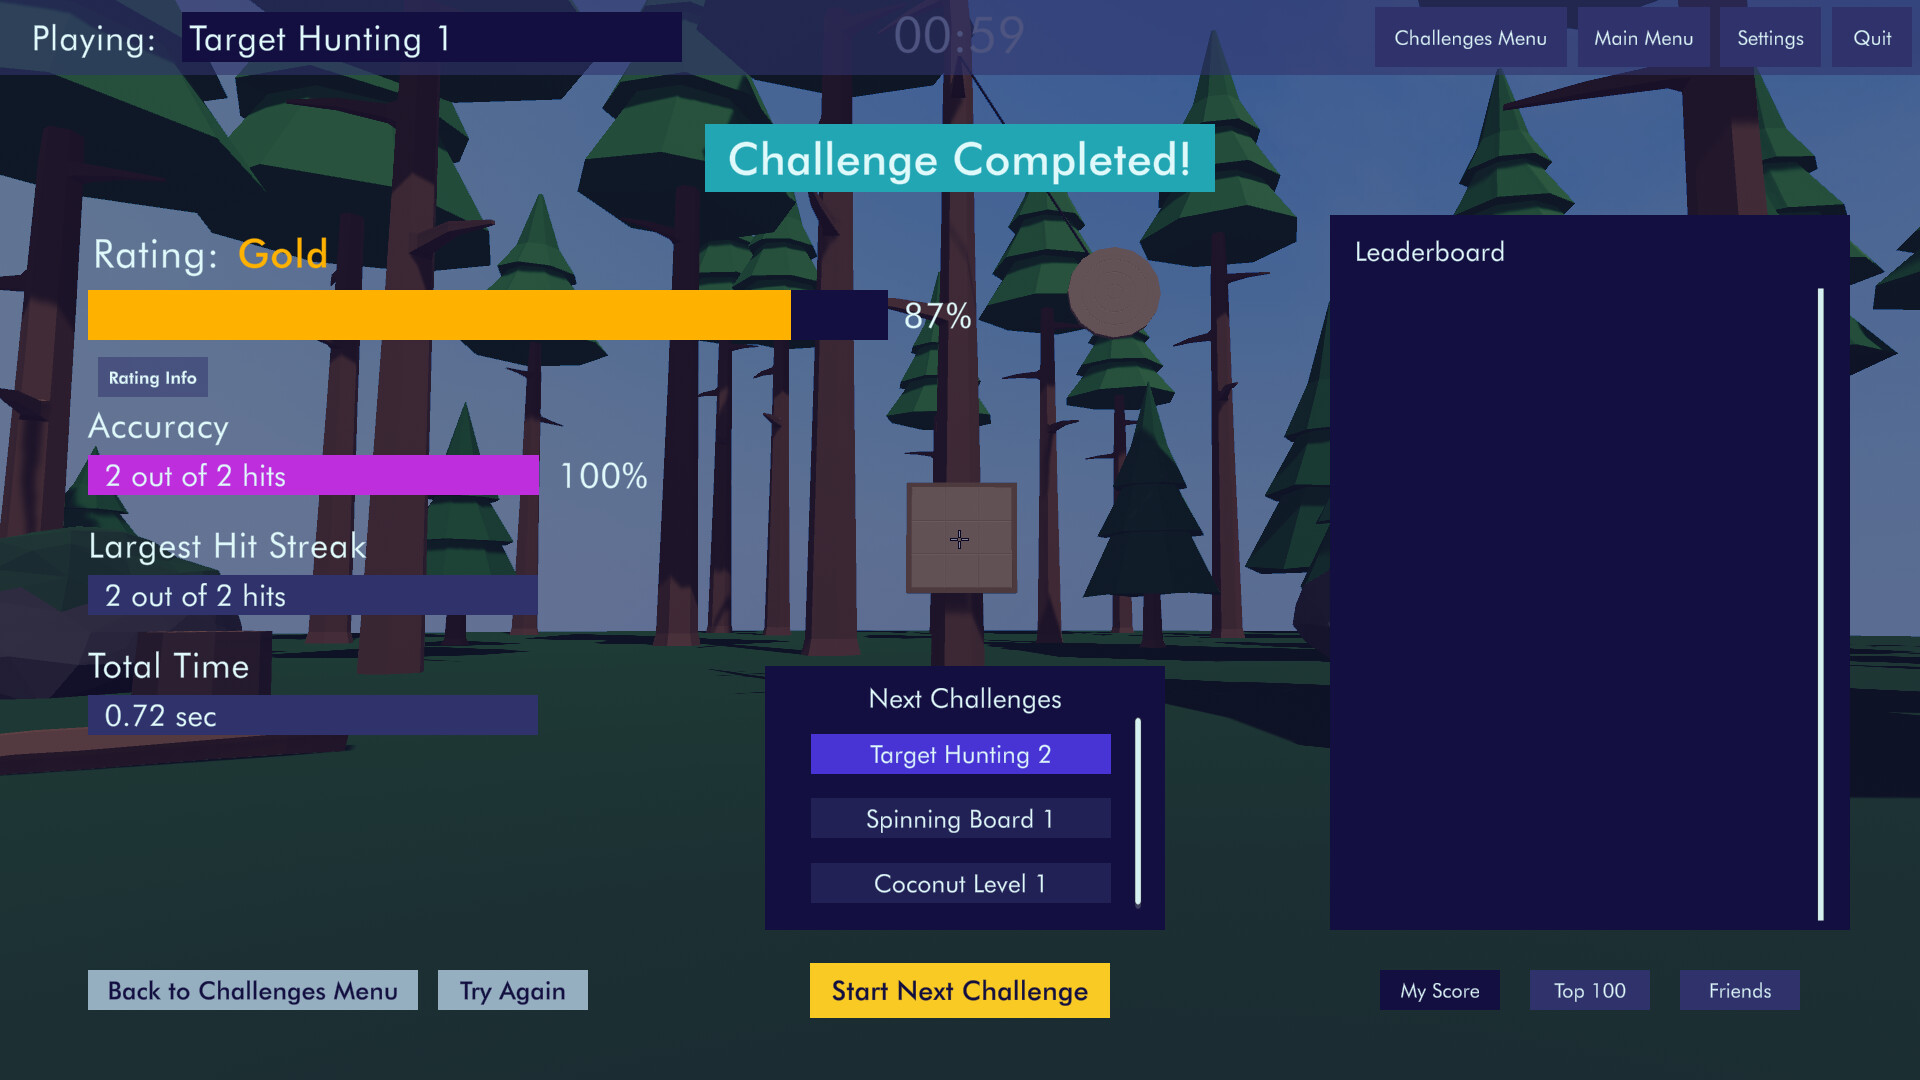Open the Rating Info panel
The height and width of the screenshot is (1080, 1920).
152,377
